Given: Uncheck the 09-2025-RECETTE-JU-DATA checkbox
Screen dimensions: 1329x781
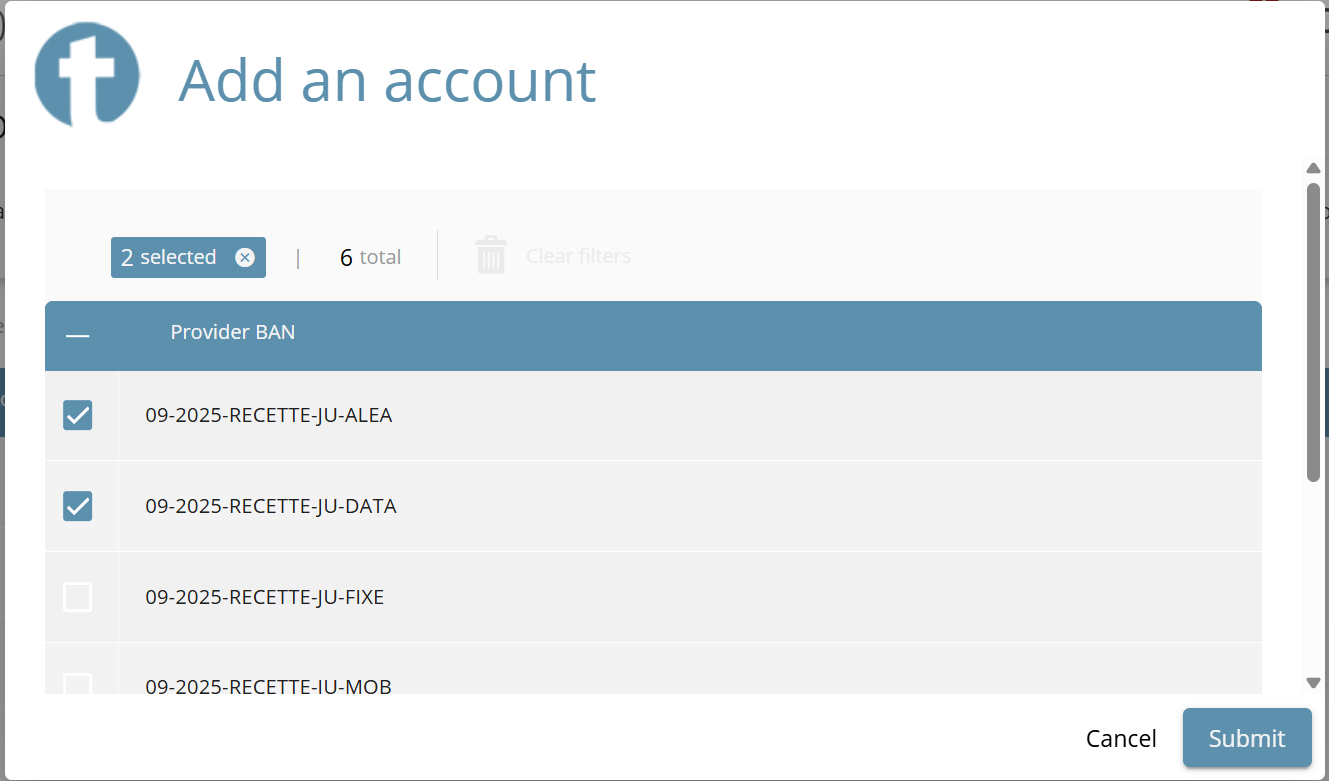Looking at the screenshot, I should (78, 506).
